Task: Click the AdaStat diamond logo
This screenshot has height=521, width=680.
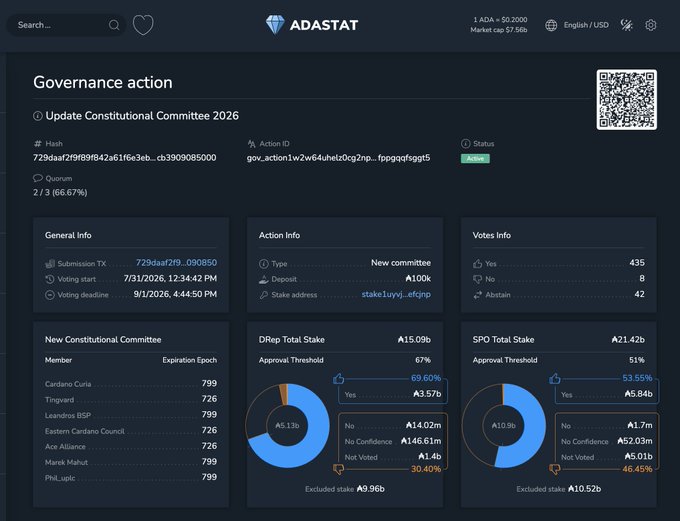Action: [275, 25]
